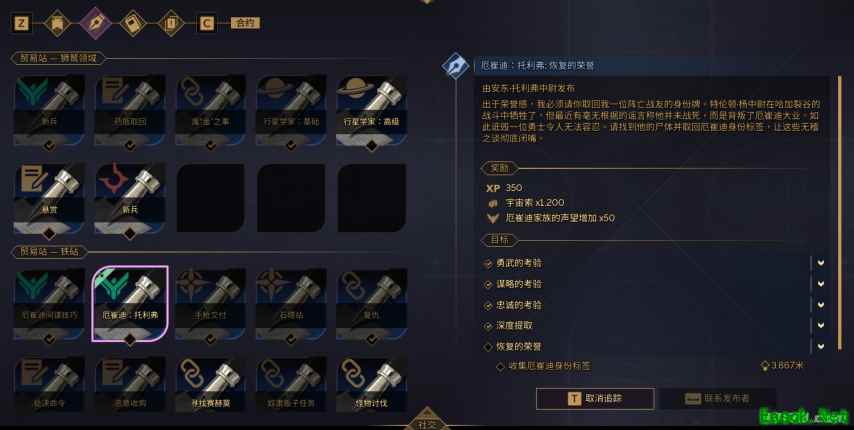Open the bookmark tab diamond icon
The width and height of the screenshot is (854, 430).
(x=58, y=23)
